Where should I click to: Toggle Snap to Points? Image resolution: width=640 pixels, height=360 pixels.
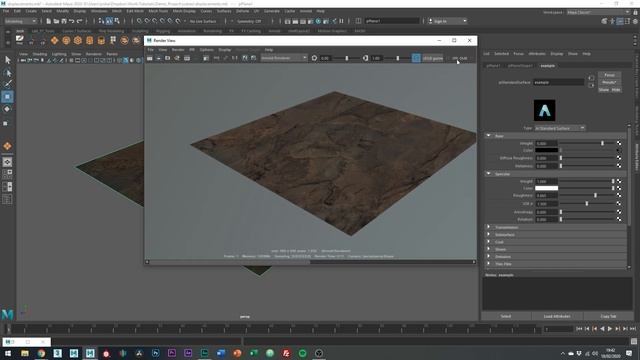155,21
